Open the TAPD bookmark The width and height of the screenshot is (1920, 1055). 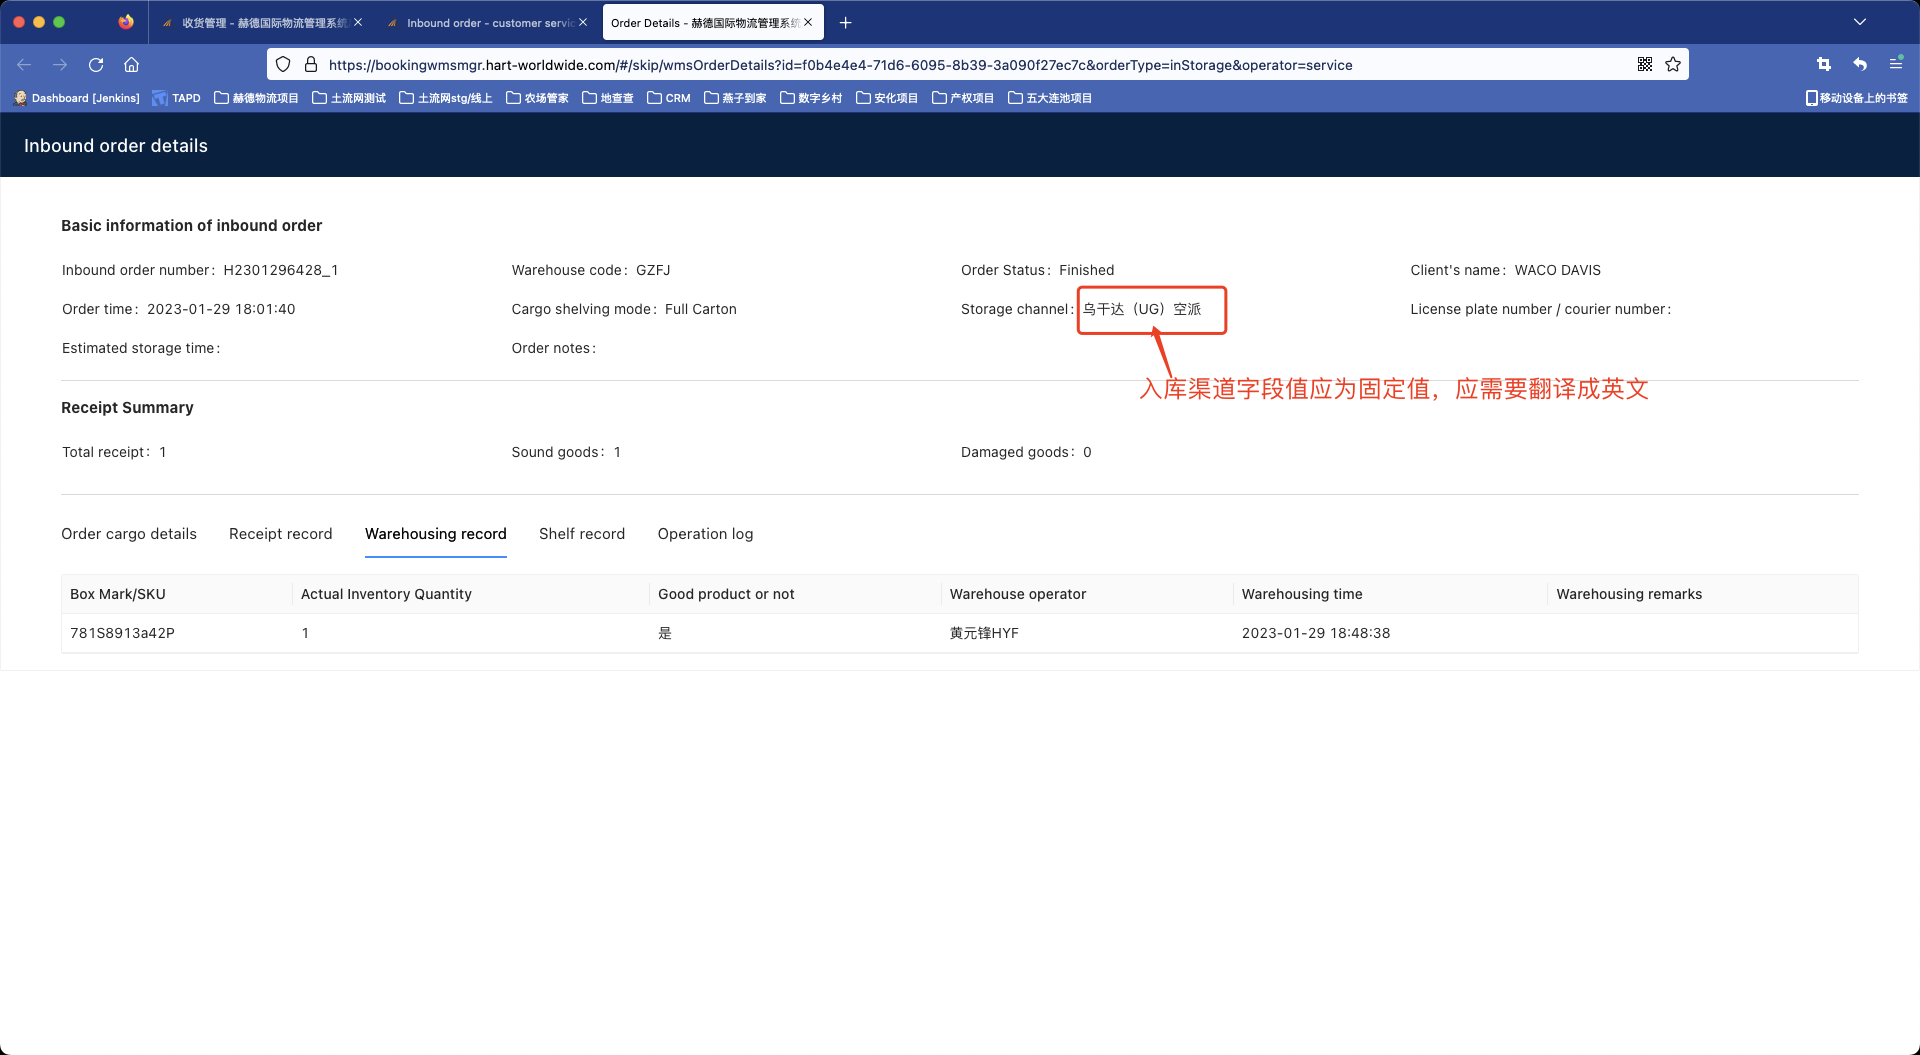(x=177, y=98)
